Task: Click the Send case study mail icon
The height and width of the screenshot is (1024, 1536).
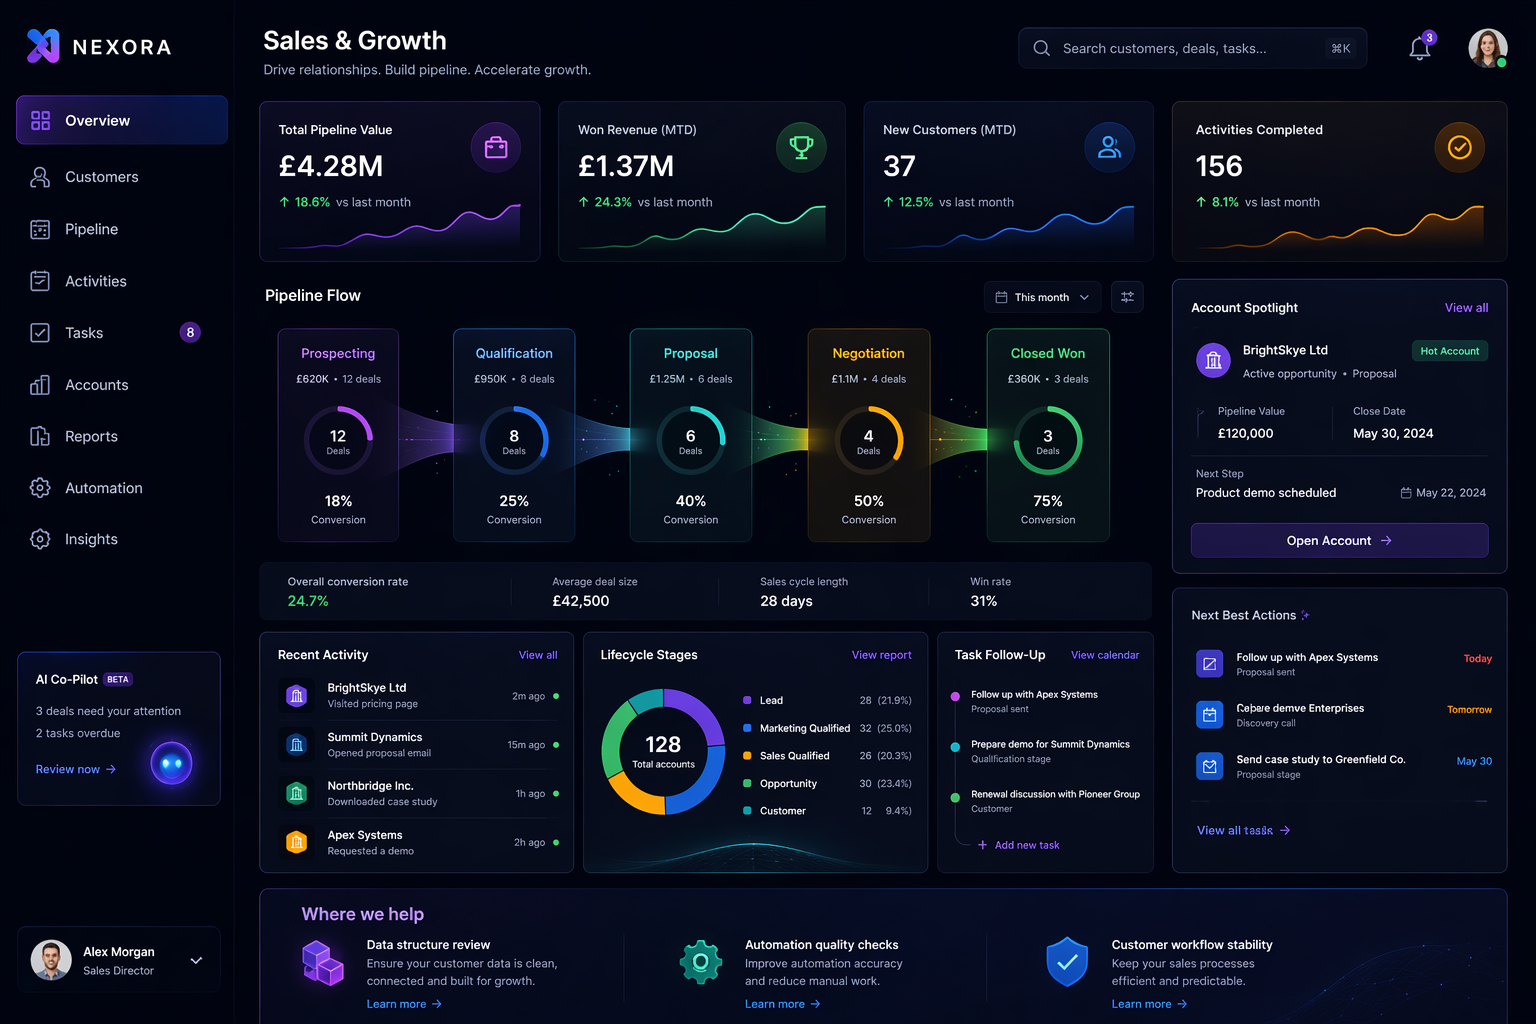Action: [1210, 766]
